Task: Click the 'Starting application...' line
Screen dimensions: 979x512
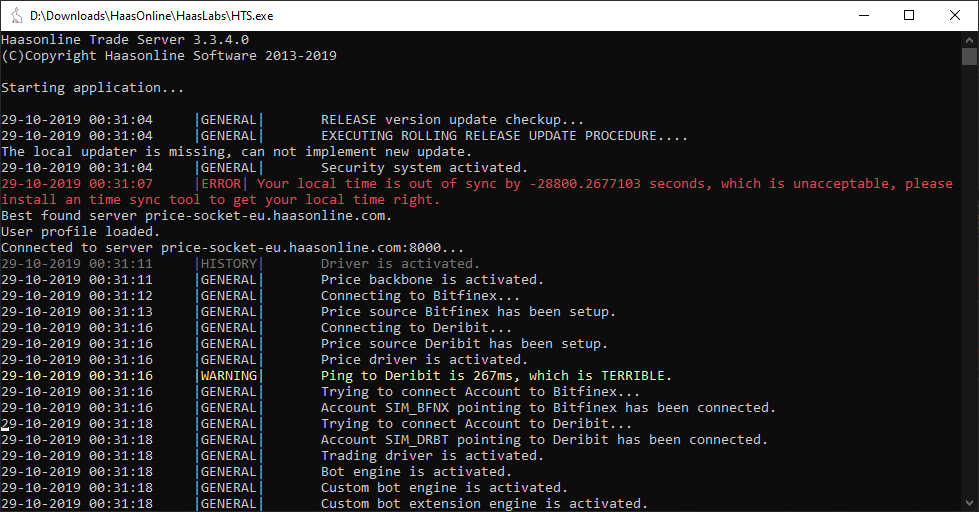Action: (x=92, y=87)
